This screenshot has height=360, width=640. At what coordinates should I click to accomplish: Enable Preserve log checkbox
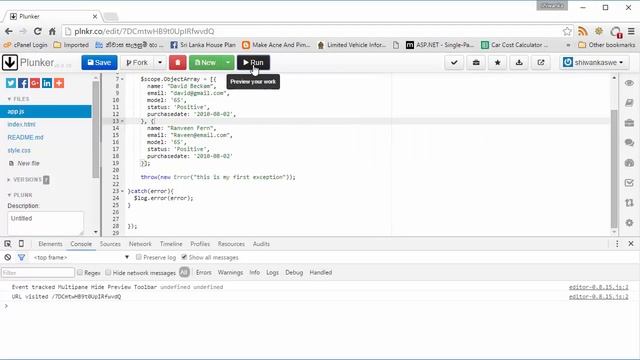click(139, 257)
